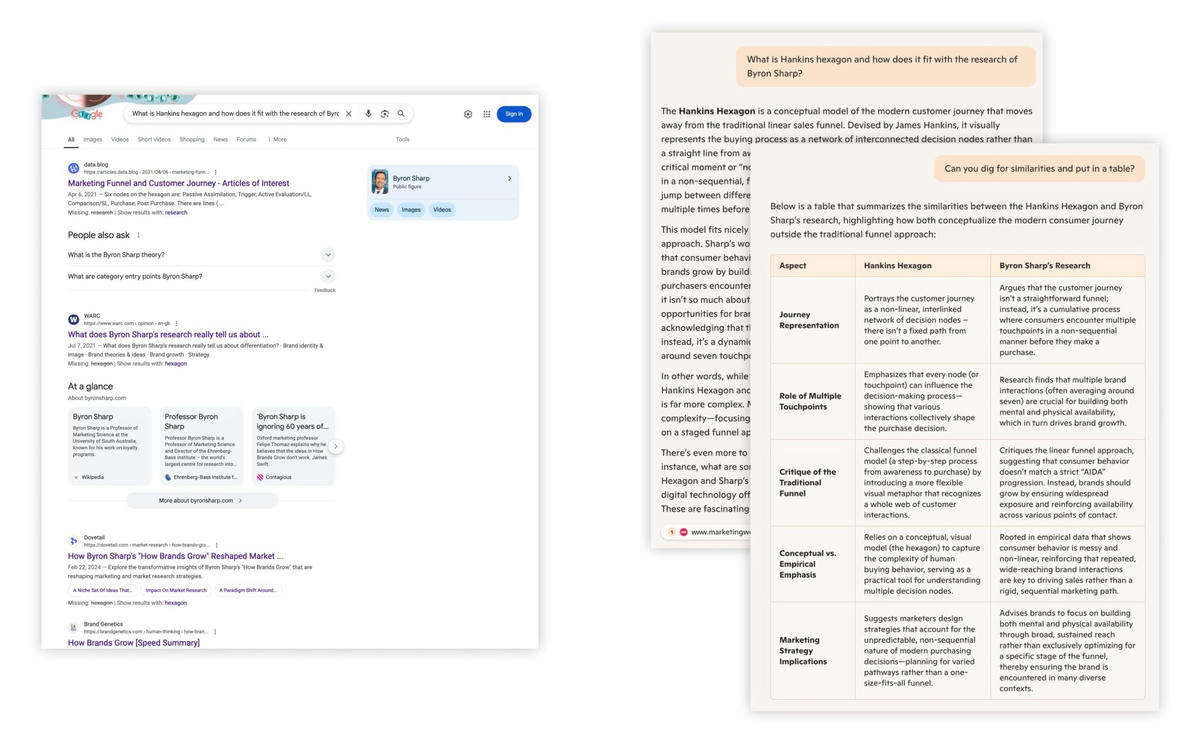Image resolution: width=1200 pixels, height=739 pixels.
Task: Click the 'What is Hankins hexagon' chat message
Action: pyautogui.click(x=886, y=66)
